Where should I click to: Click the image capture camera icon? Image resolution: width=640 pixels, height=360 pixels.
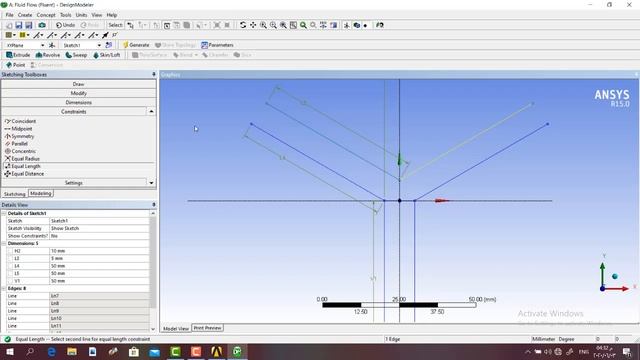point(42,25)
